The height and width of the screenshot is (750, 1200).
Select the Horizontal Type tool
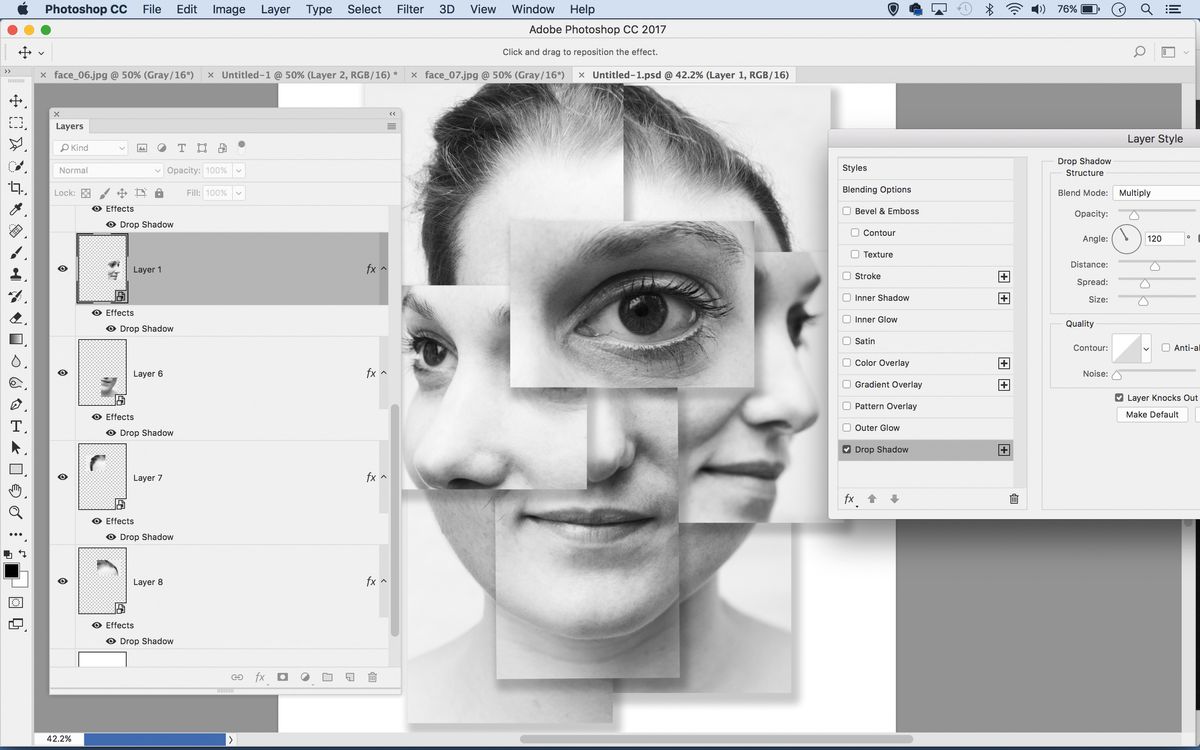click(x=16, y=425)
